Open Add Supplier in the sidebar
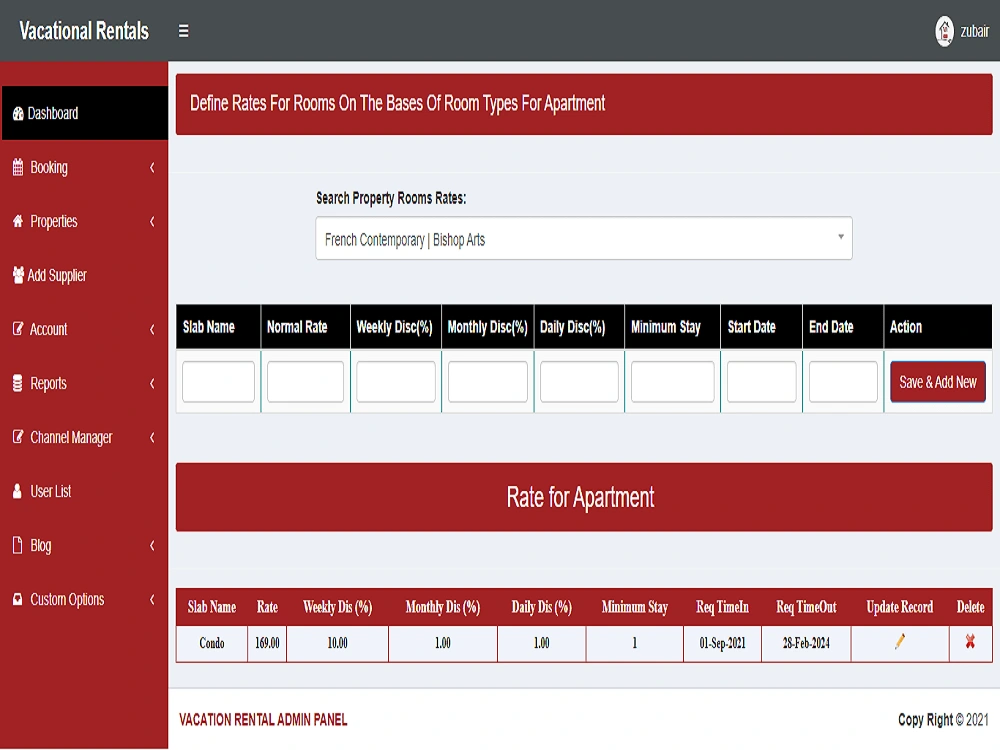The width and height of the screenshot is (1000, 750). (85, 275)
